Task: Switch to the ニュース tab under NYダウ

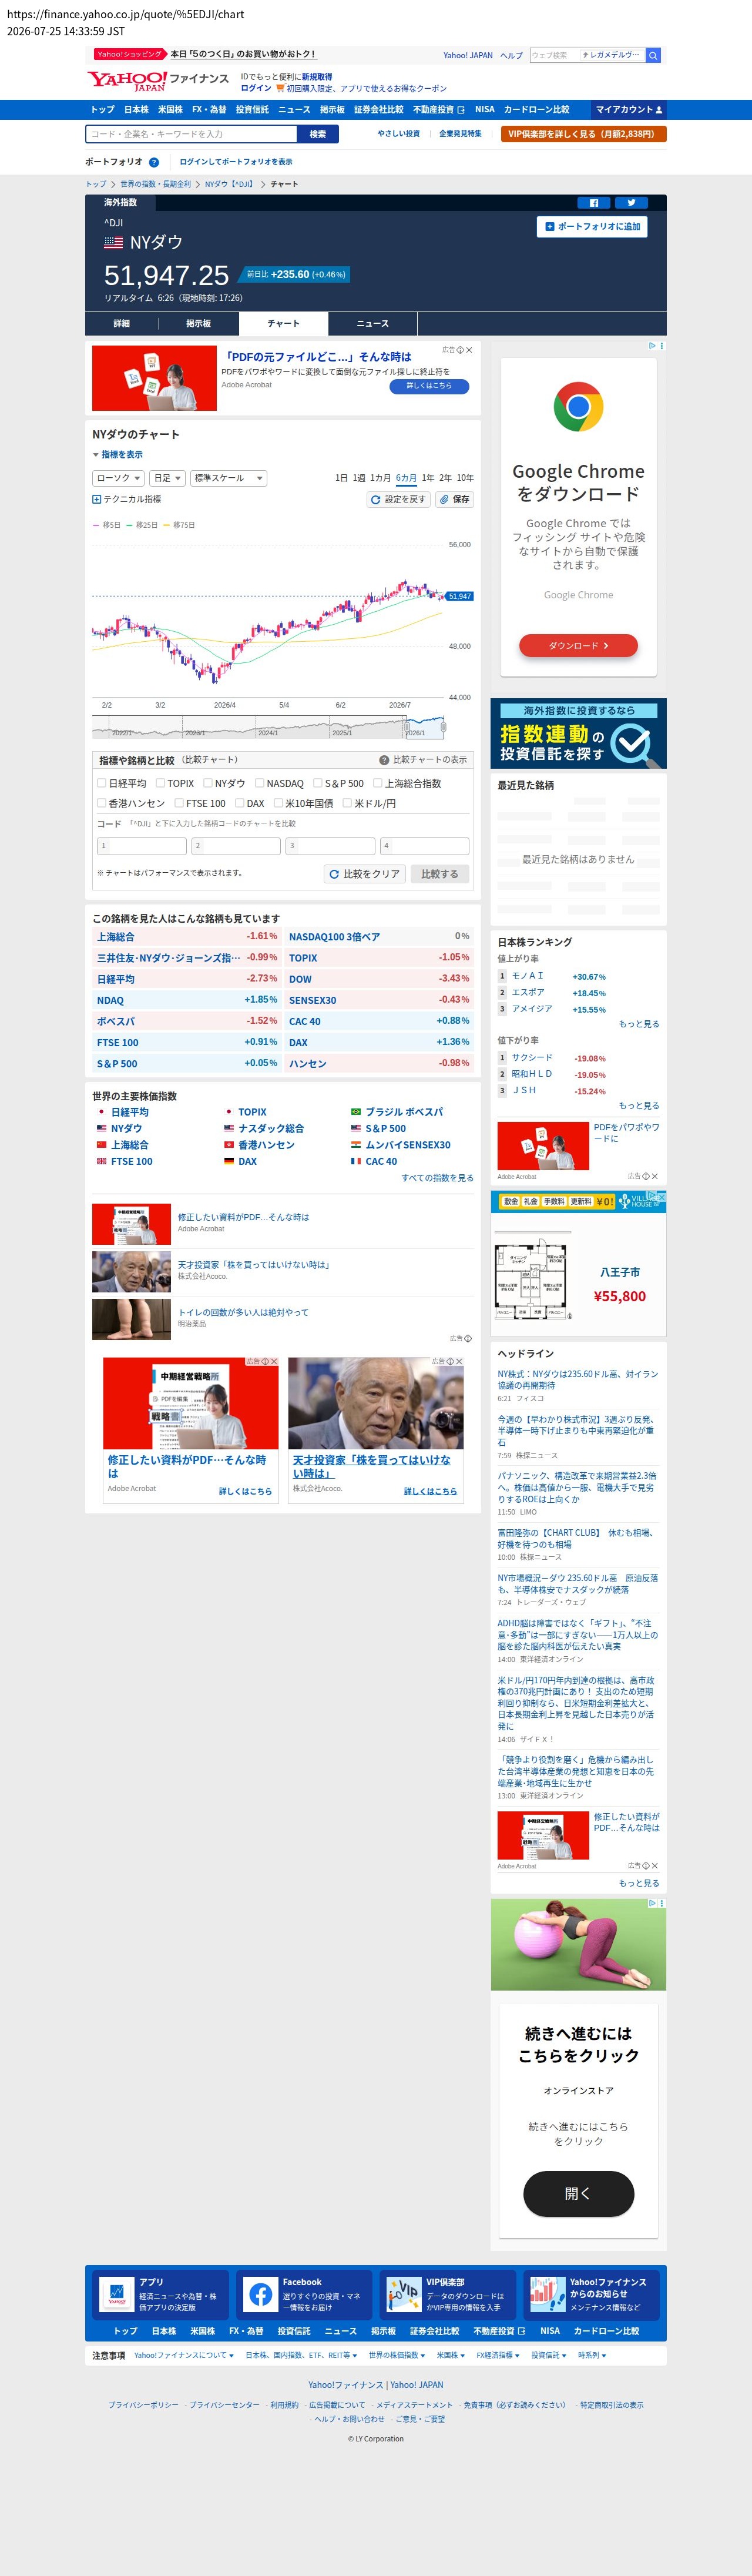Action: 373,324
